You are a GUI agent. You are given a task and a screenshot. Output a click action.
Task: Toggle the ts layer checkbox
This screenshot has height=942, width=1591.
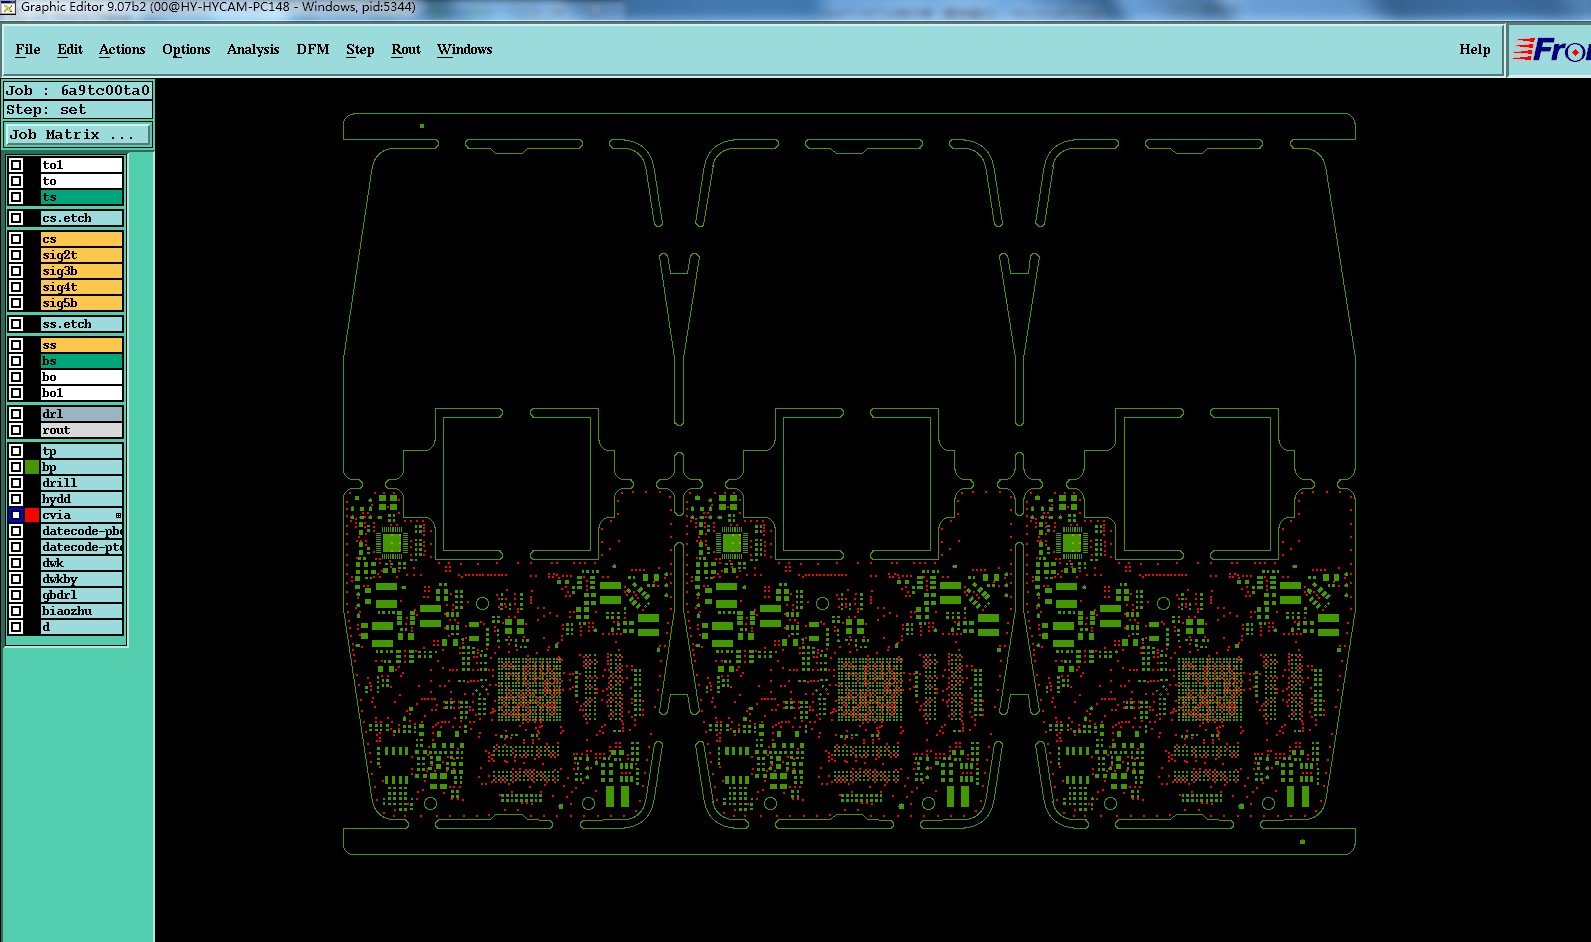point(16,197)
